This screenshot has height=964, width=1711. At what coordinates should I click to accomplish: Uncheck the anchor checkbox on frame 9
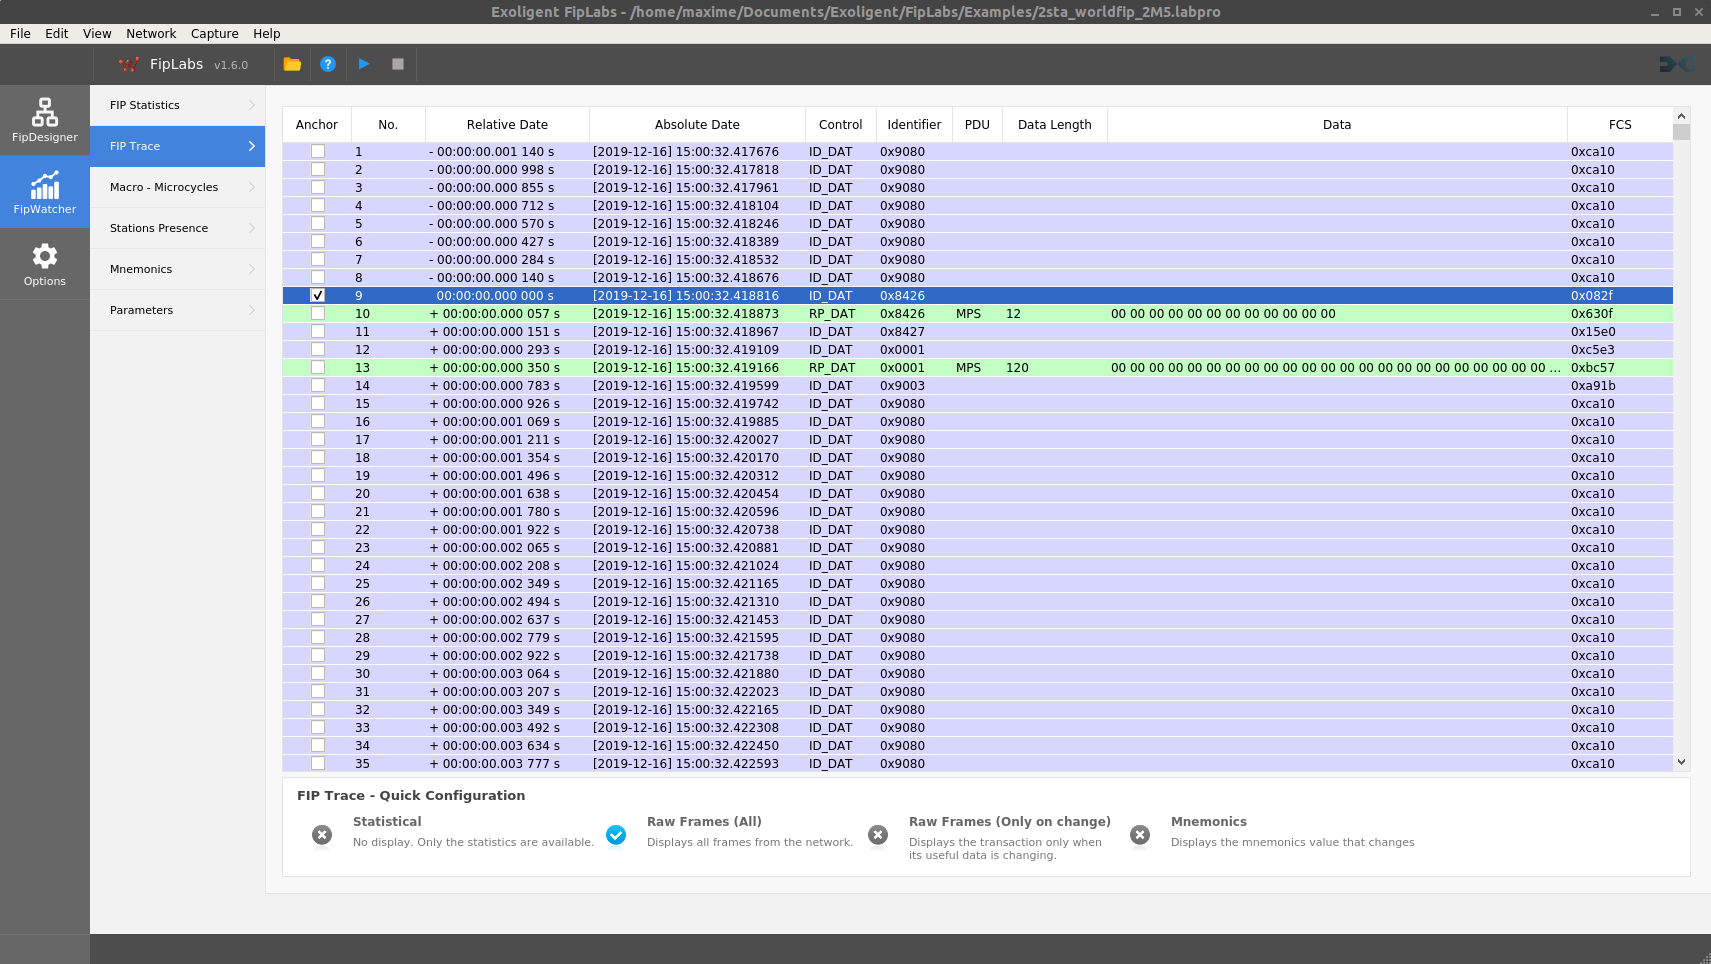tap(318, 296)
